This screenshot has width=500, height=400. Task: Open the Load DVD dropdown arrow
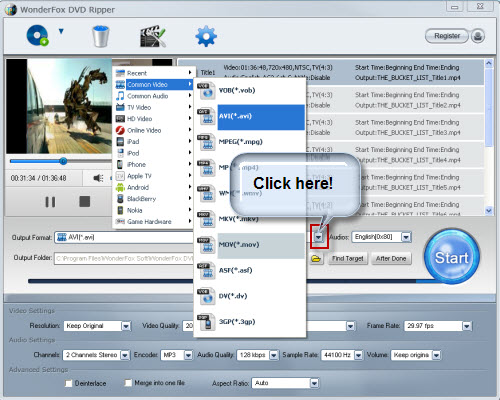(61, 31)
